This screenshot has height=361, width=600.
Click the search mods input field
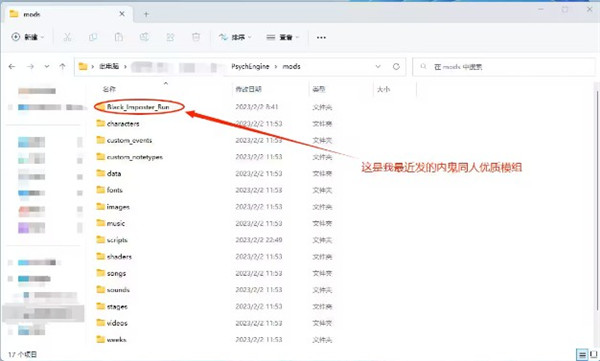click(504, 67)
